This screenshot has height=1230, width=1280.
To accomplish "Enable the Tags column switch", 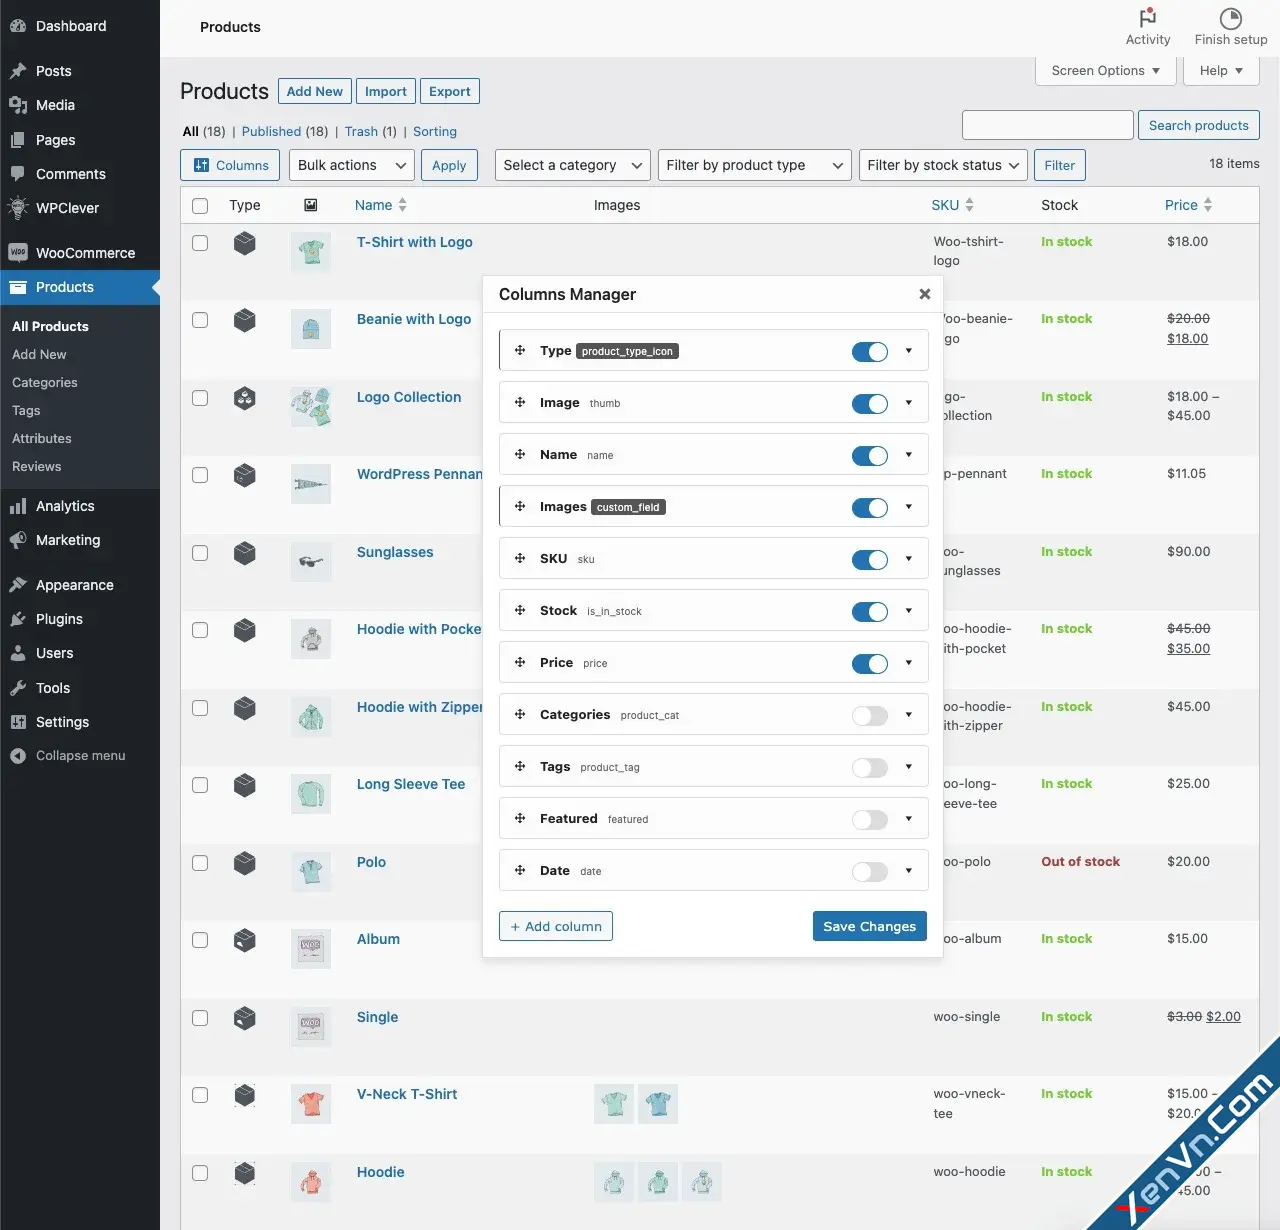I will pyautogui.click(x=870, y=768).
